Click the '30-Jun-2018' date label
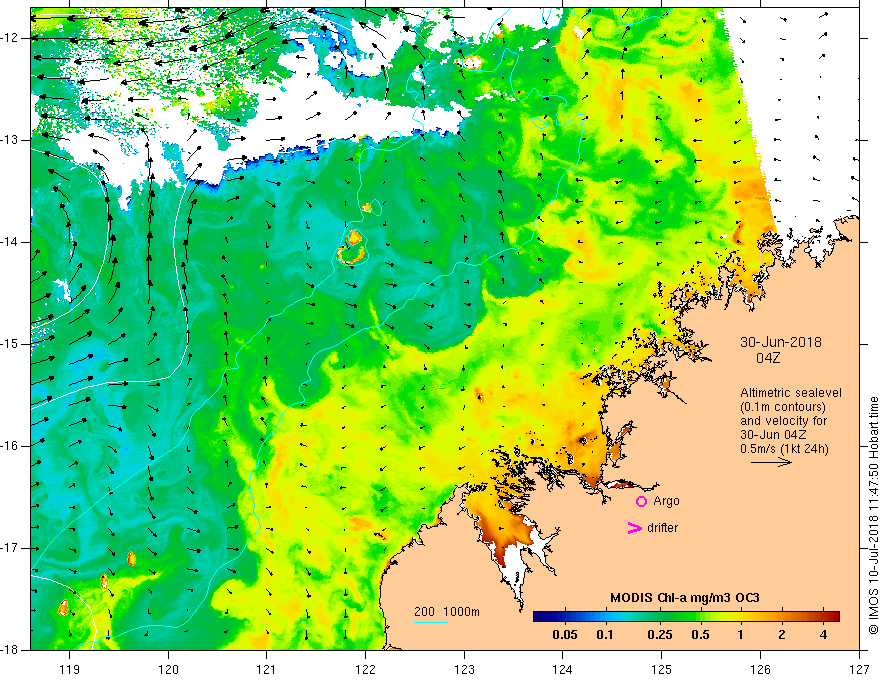 (x=781, y=342)
